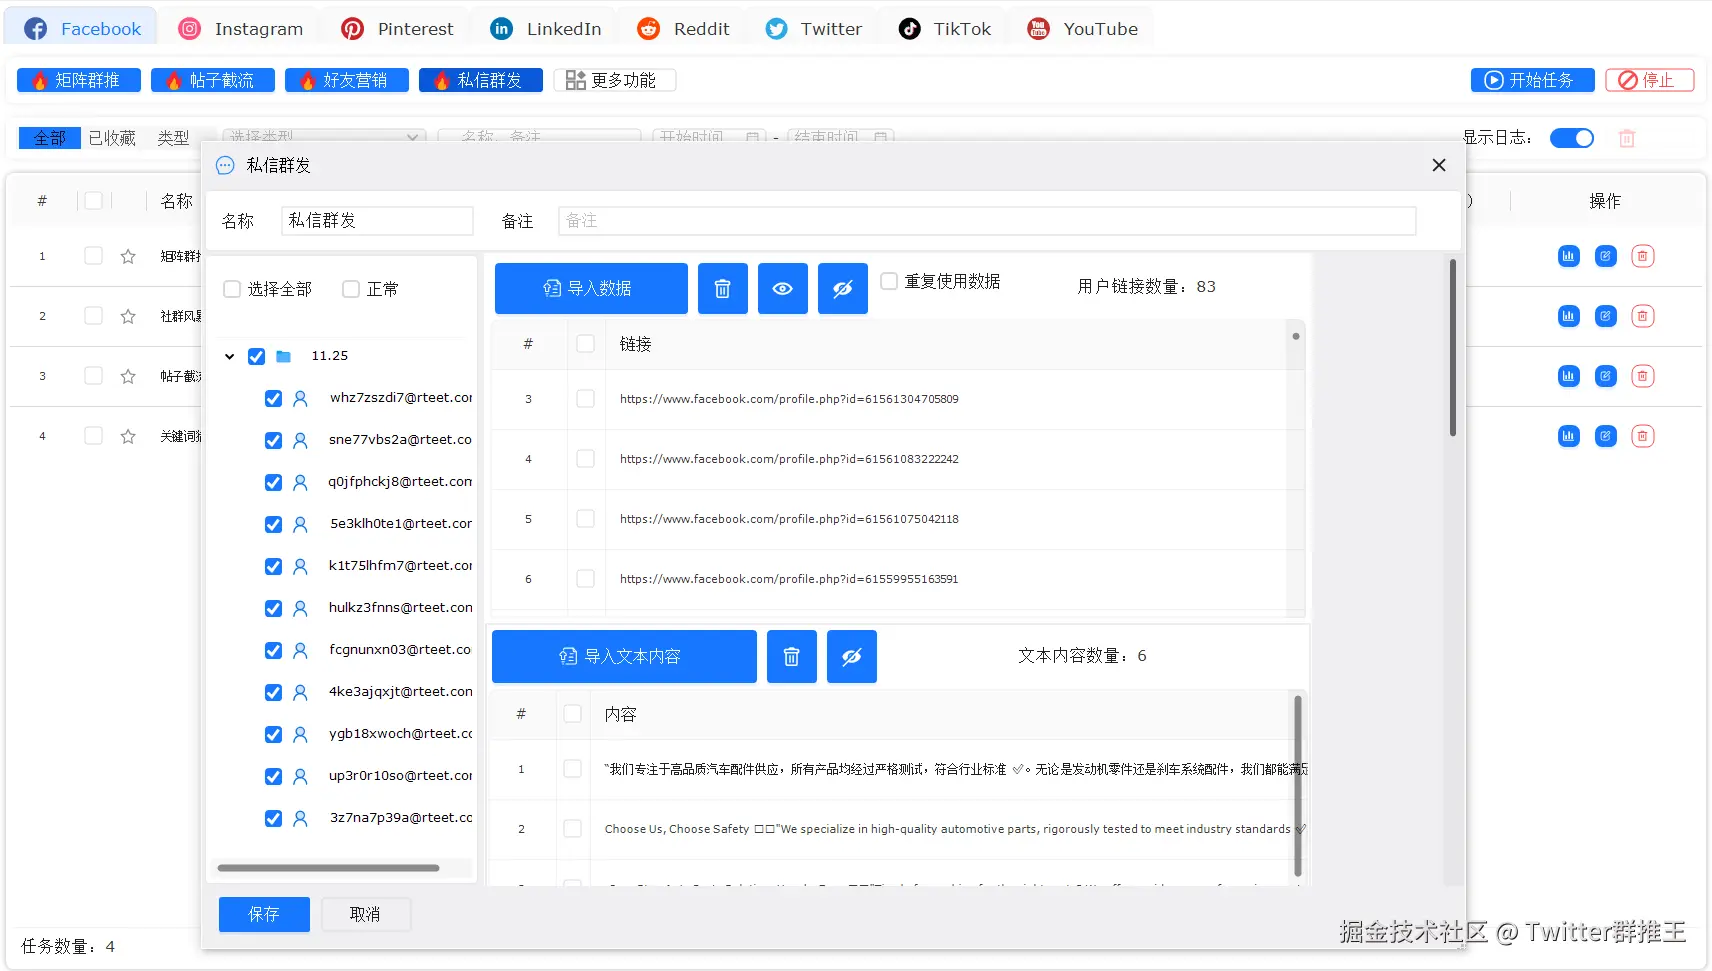Click the hide icon beside 导入文本内容

[x=851, y=656]
